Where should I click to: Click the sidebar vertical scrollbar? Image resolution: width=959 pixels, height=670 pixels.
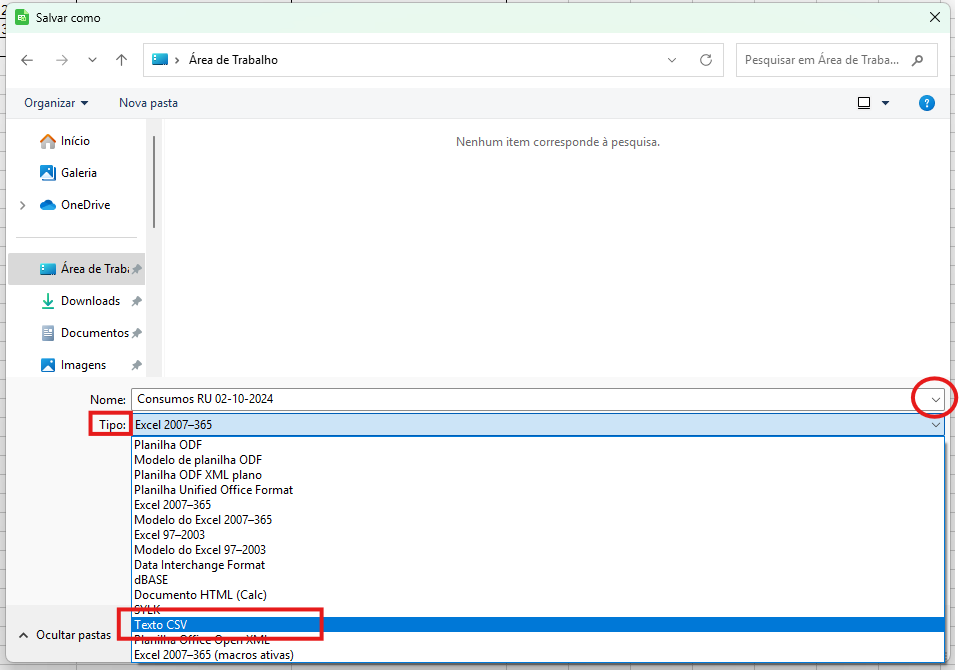(154, 182)
